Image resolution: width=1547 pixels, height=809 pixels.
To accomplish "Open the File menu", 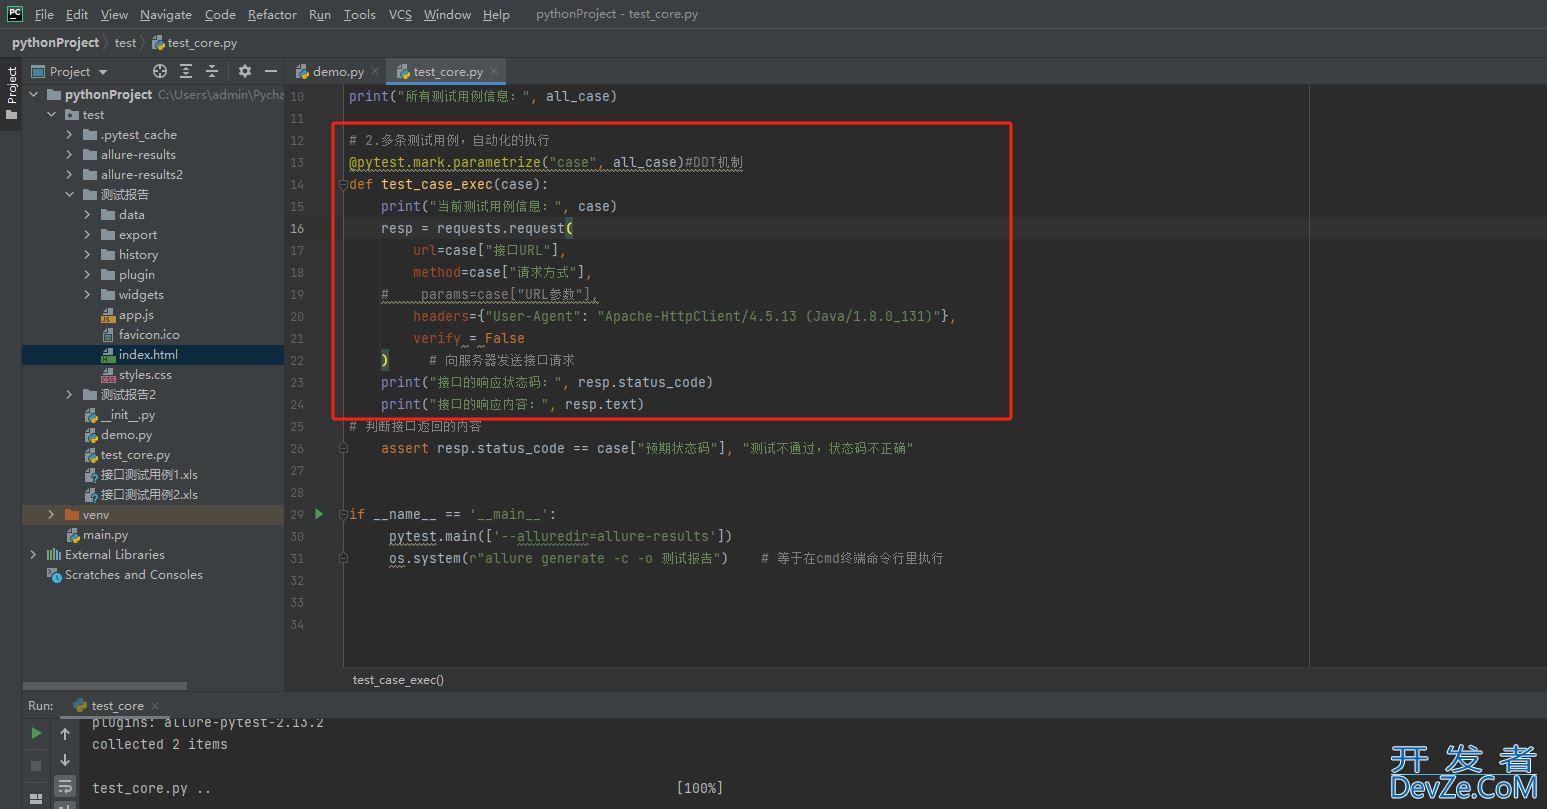I will point(44,14).
